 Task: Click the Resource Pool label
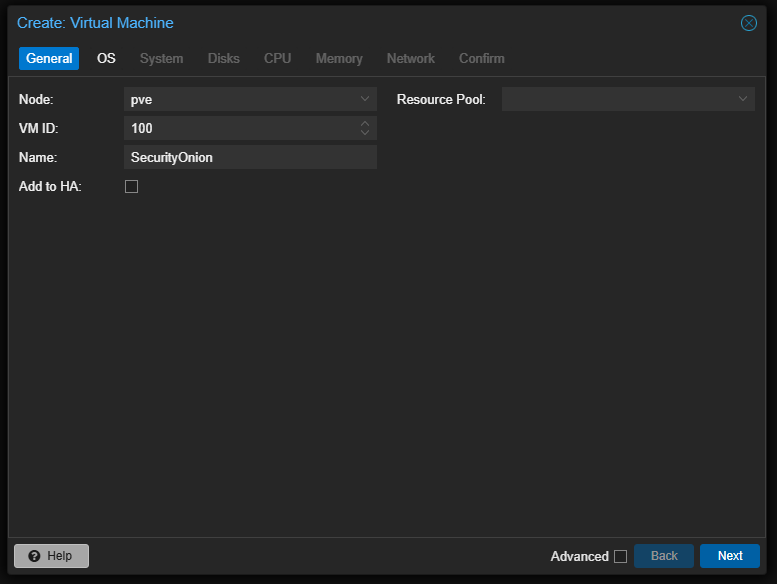click(441, 99)
